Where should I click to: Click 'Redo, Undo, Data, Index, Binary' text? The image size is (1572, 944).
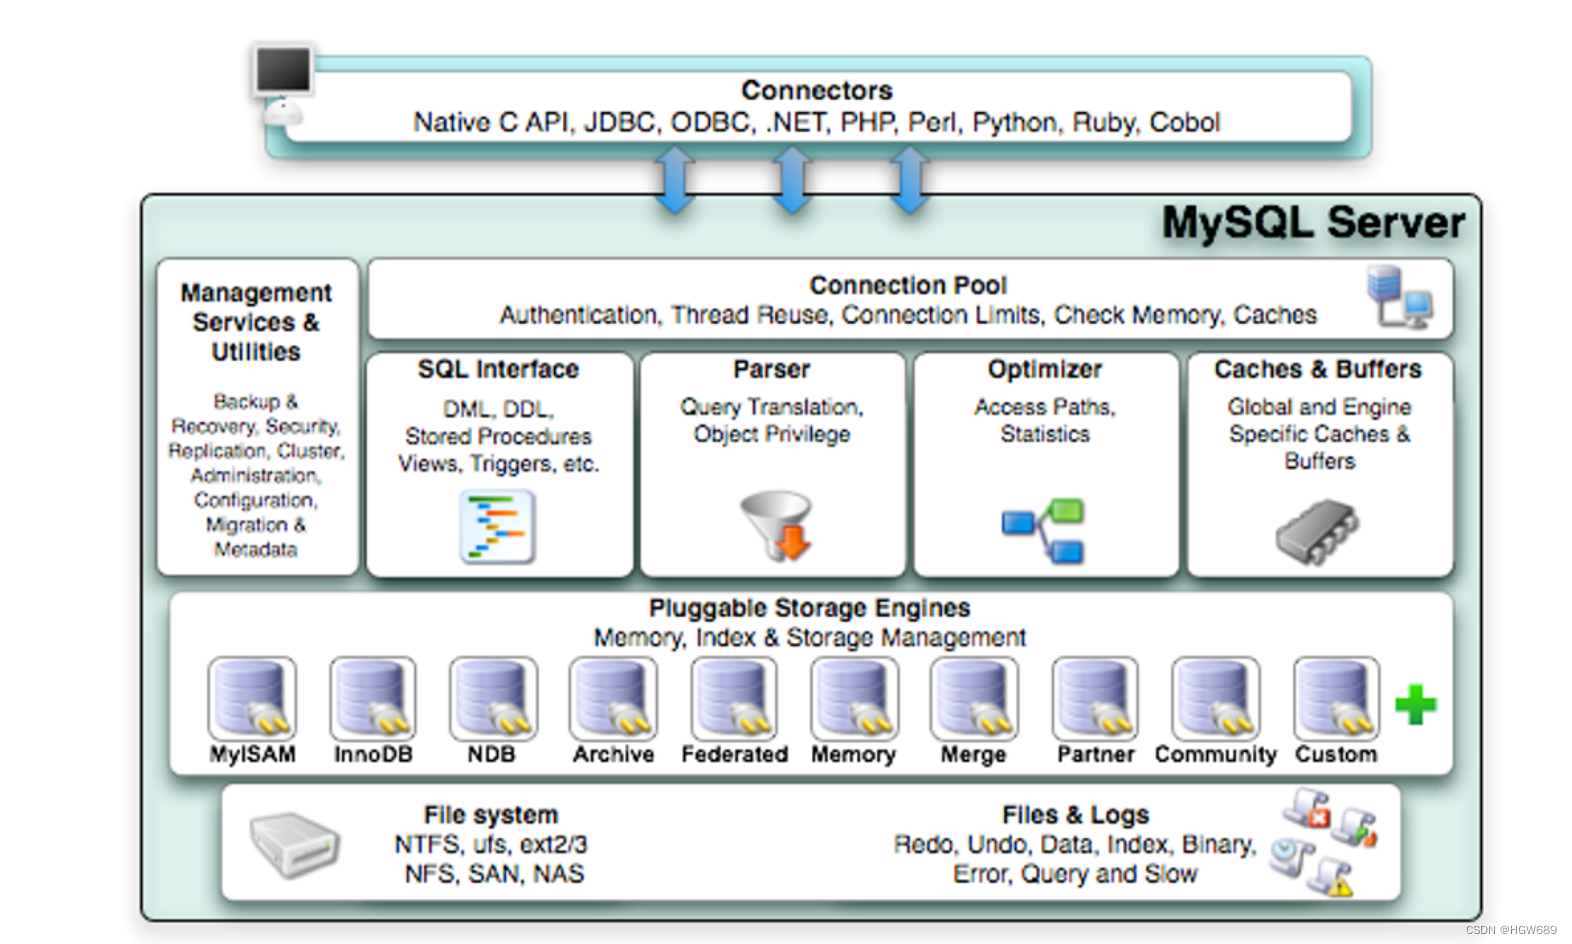pyautogui.click(x=1075, y=845)
